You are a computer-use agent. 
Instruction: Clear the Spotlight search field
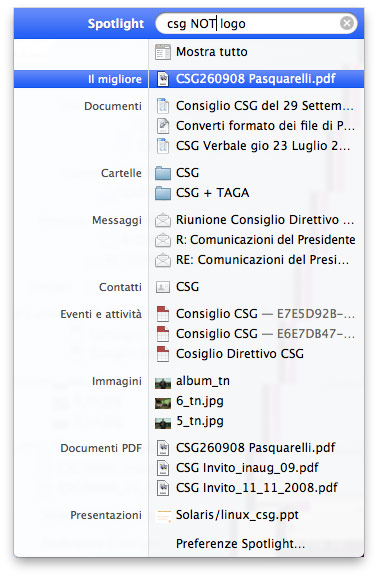pyautogui.click(x=347, y=24)
